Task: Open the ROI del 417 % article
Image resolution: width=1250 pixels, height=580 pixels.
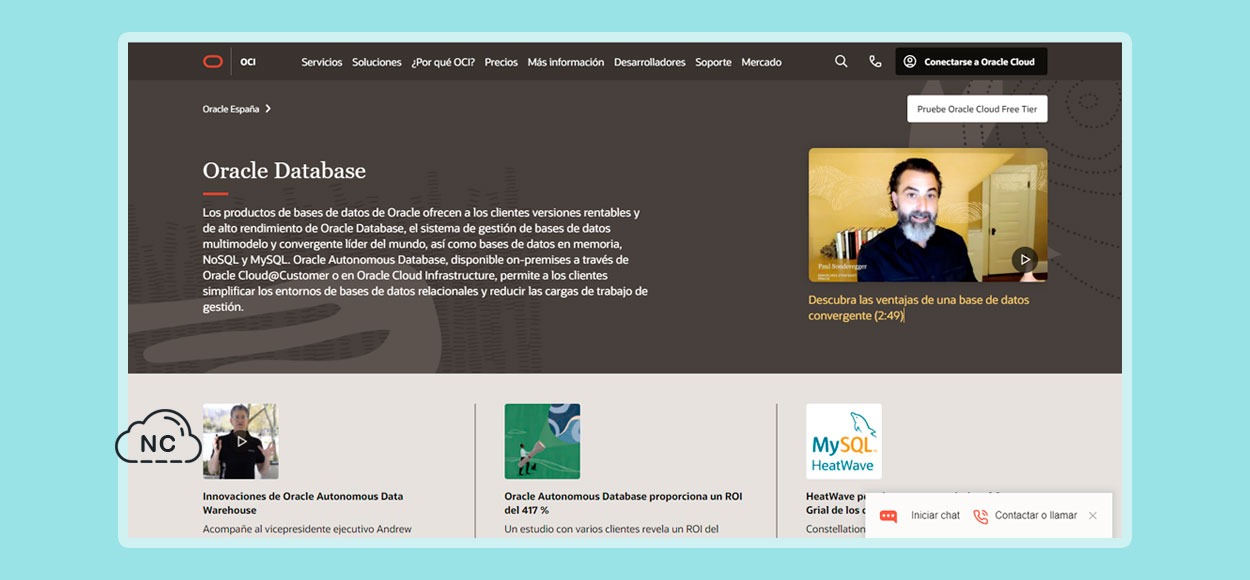Action: [x=623, y=503]
